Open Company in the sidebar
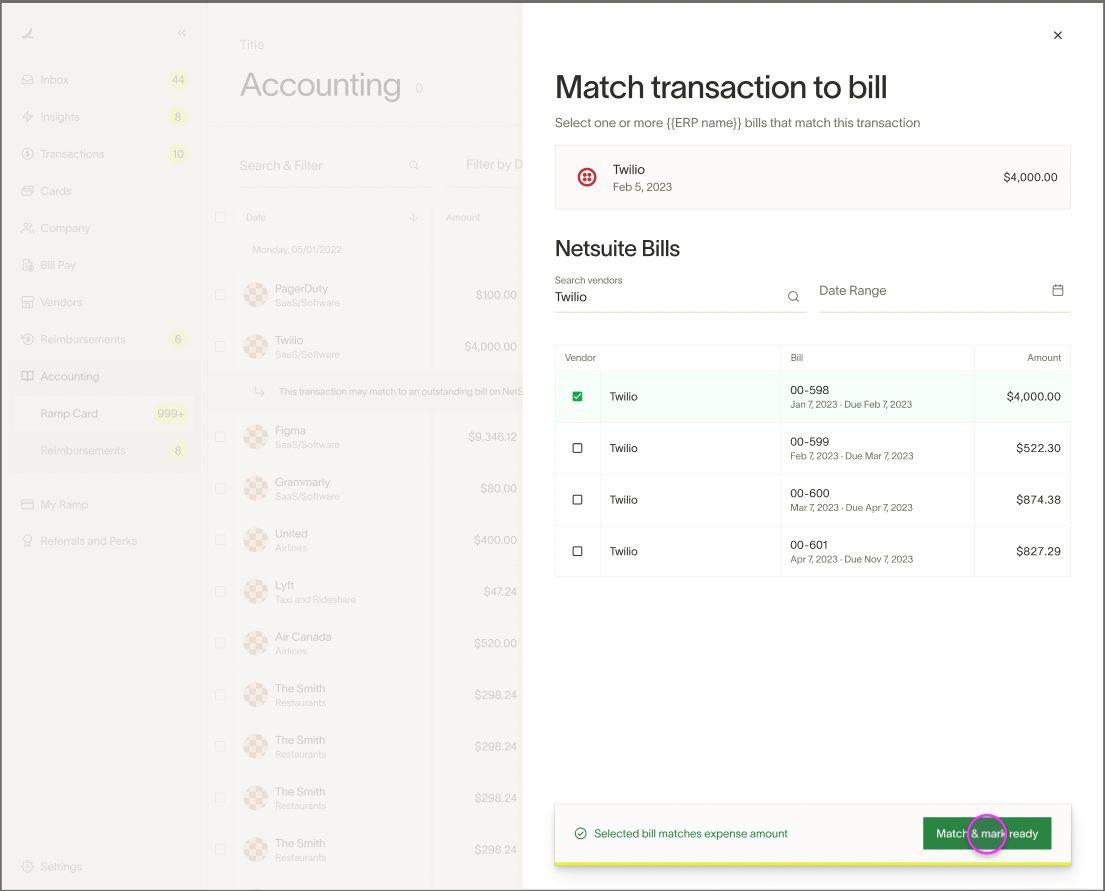This screenshot has height=891, width=1105. [104, 228]
